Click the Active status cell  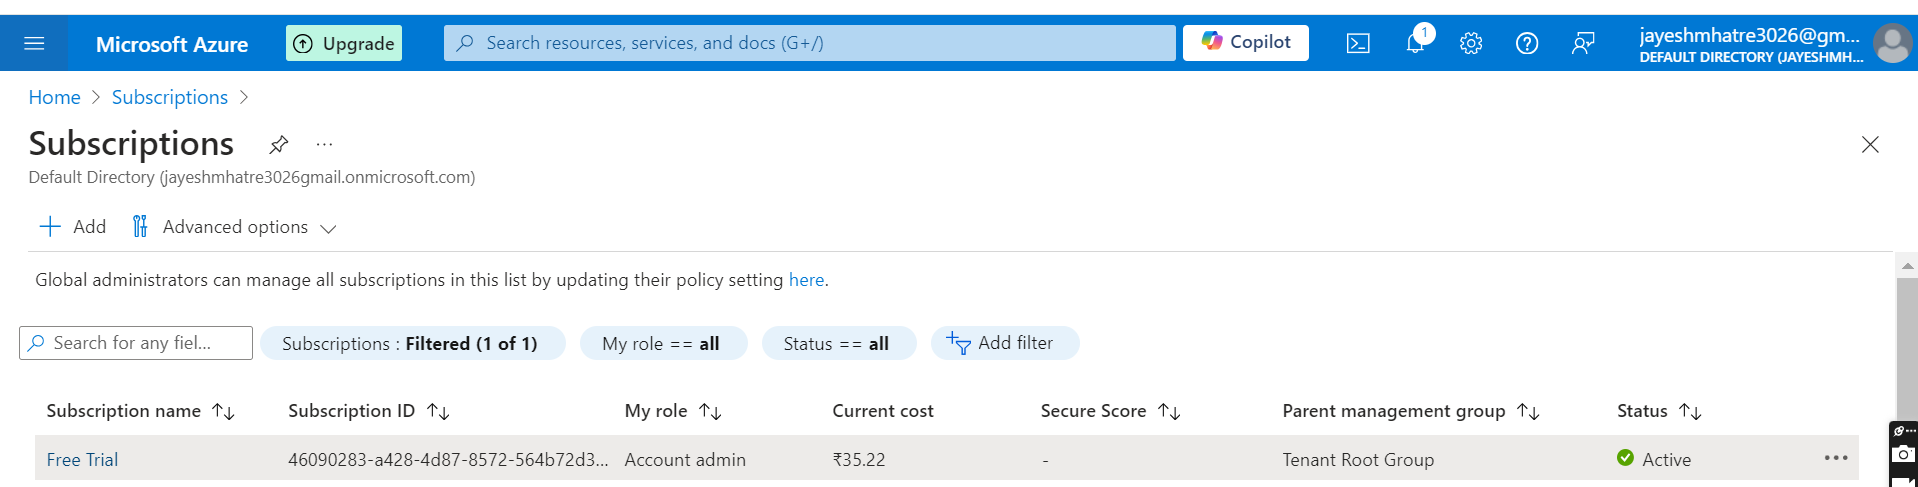(1654, 459)
